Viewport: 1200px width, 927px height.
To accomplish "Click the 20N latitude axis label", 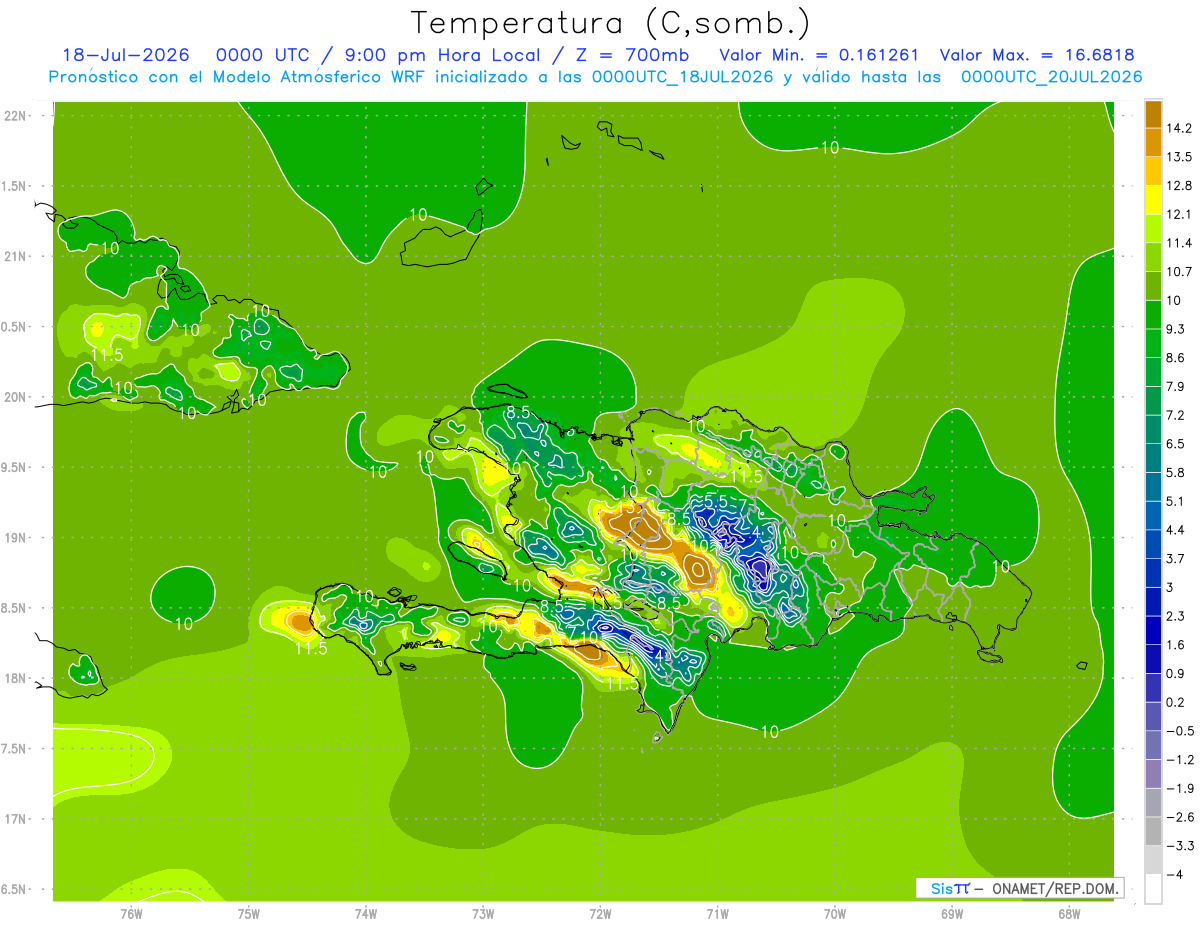I will (15, 398).
